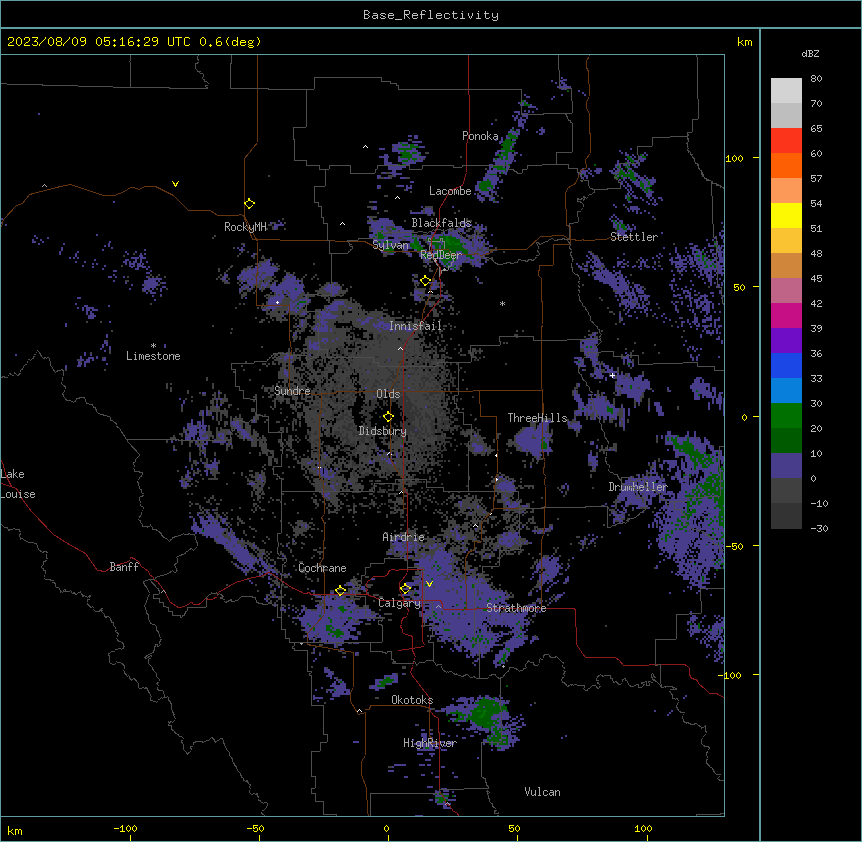
Task: Click the star marker above Limestone
Action: point(153,346)
